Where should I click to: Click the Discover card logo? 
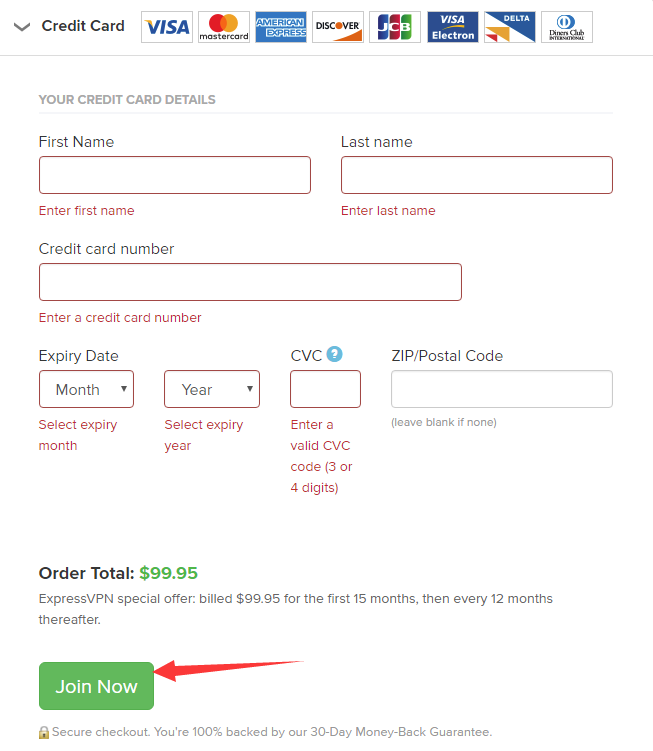[338, 27]
